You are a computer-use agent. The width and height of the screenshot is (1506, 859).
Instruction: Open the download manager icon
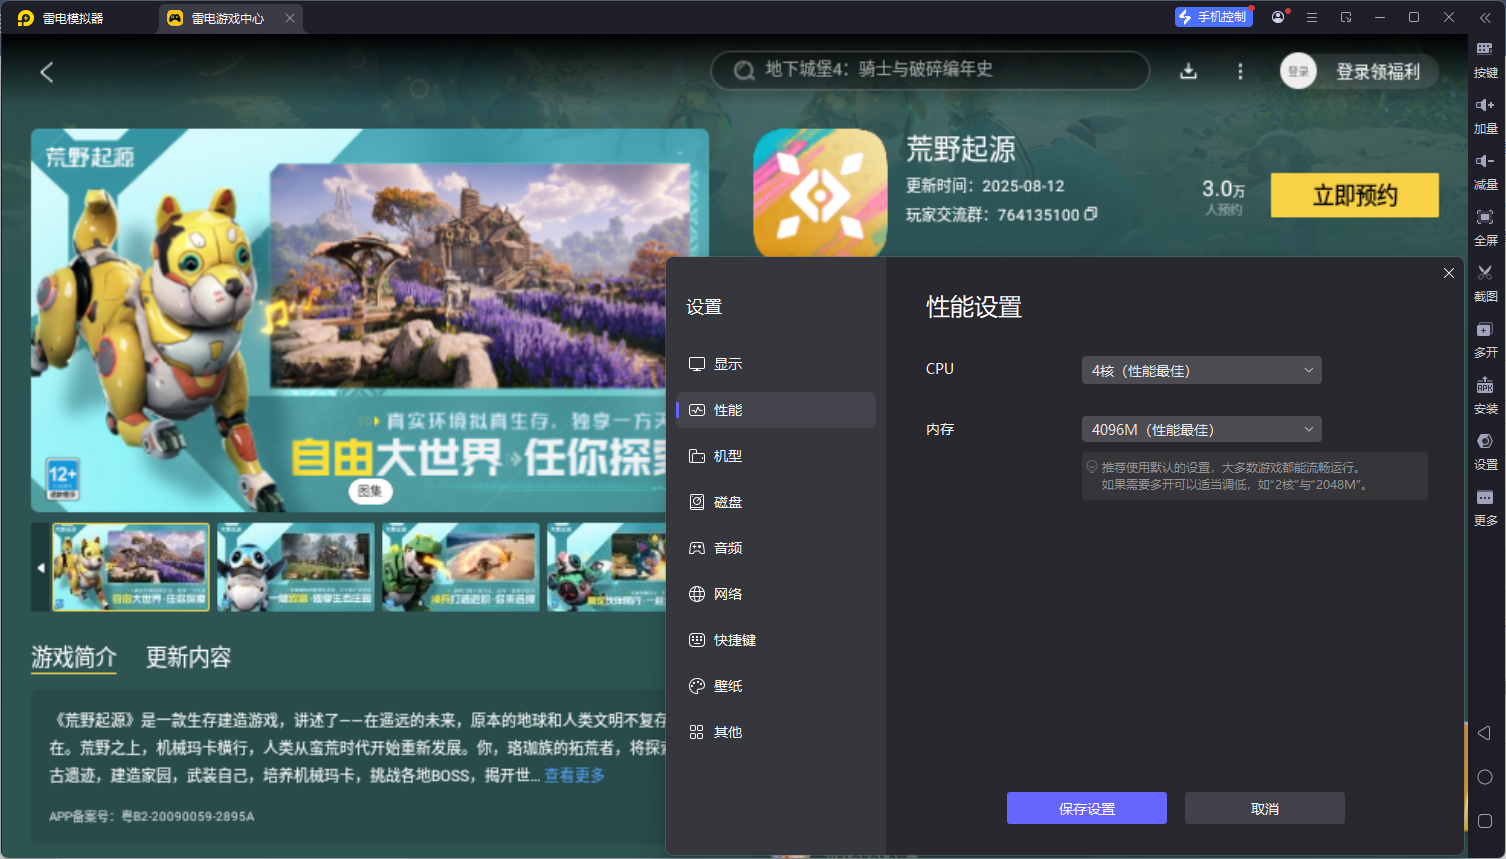click(x=1188, y=71)
